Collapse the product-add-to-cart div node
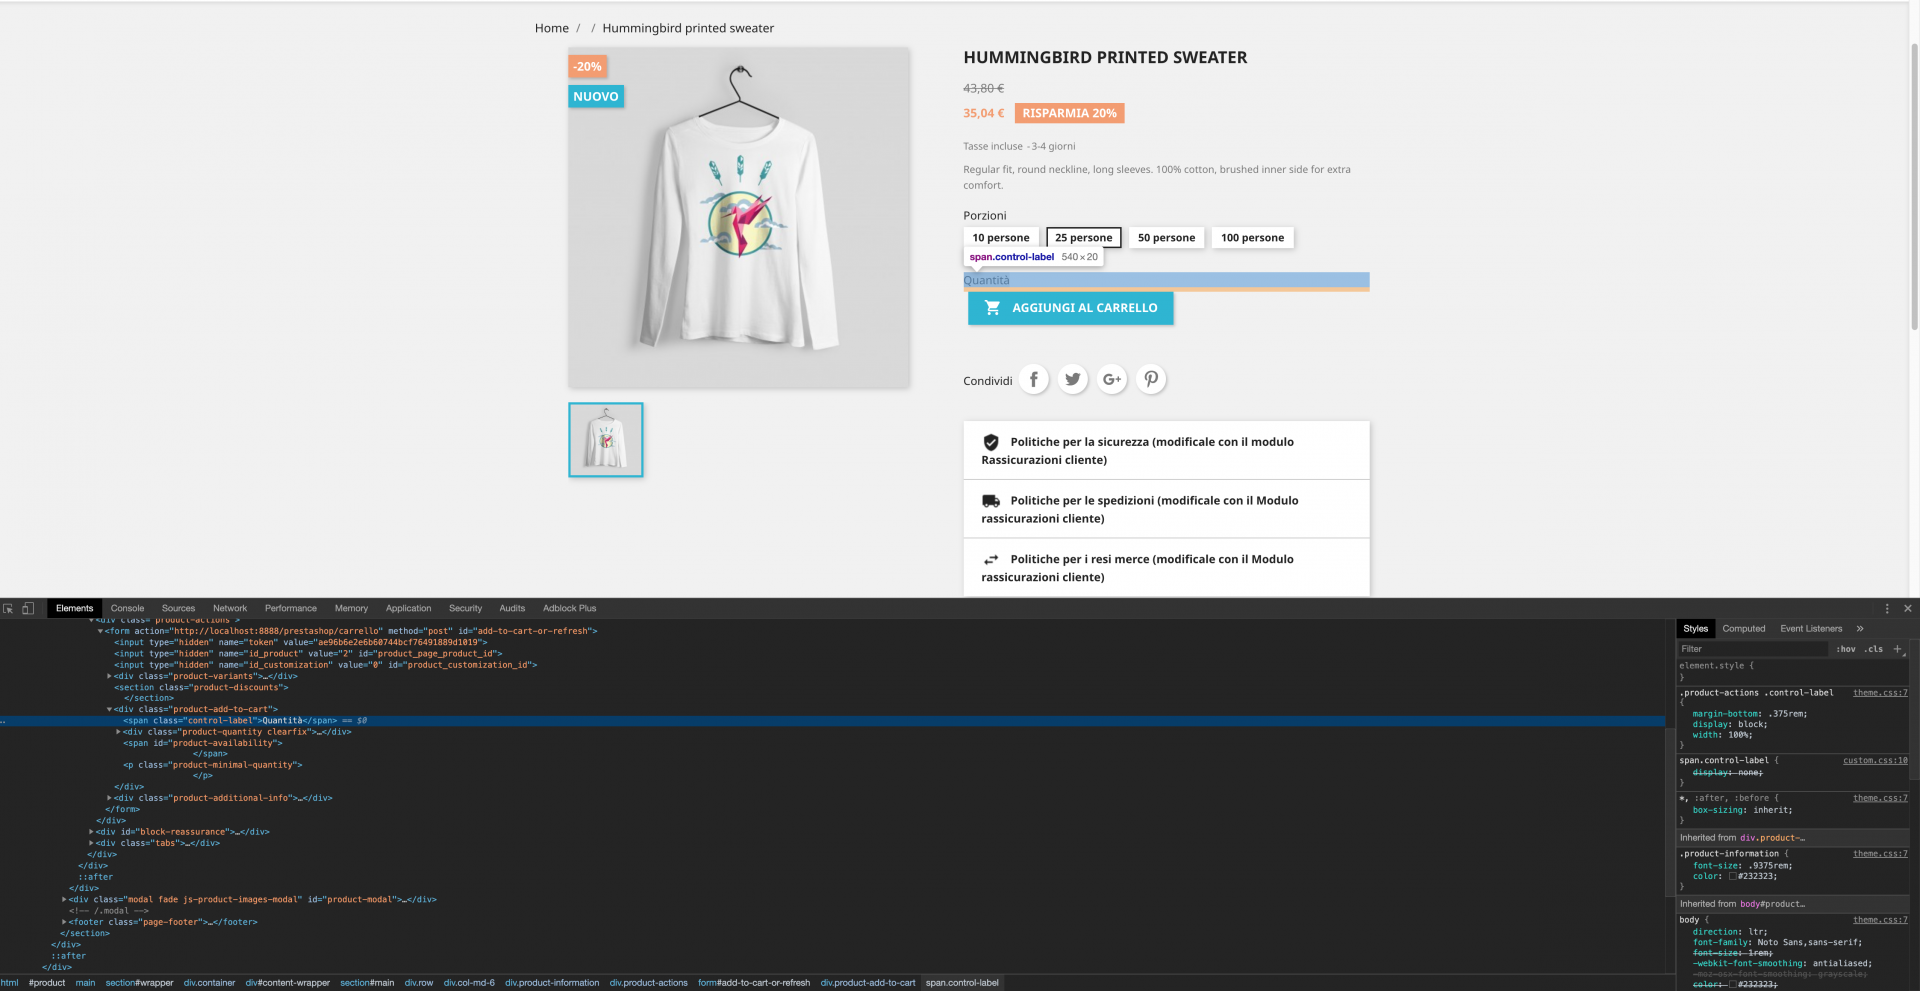The width and height of the screenshot is (1920, 991). tap(109, 710)
